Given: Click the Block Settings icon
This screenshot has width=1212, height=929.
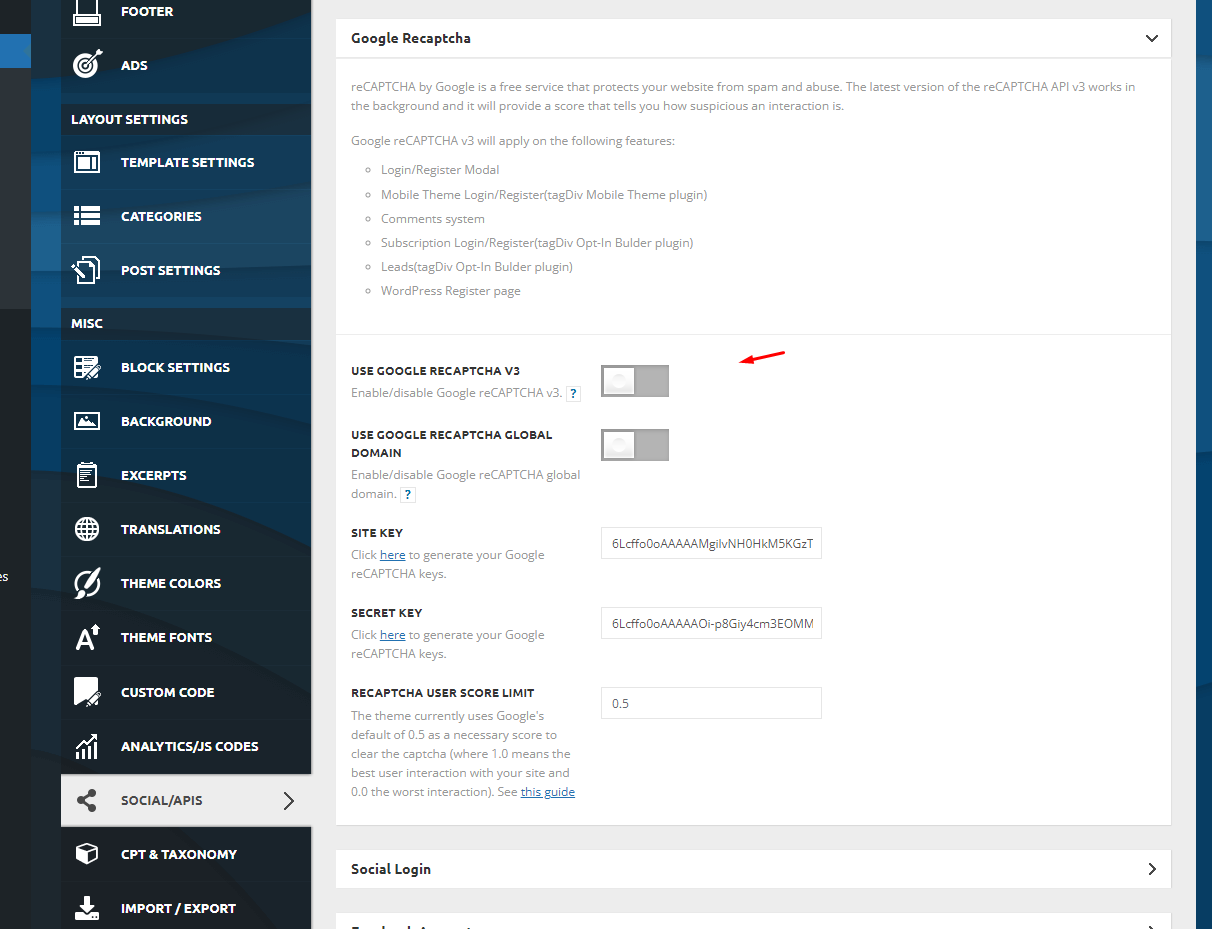Looking at the screenshot, I should [87, 367].
